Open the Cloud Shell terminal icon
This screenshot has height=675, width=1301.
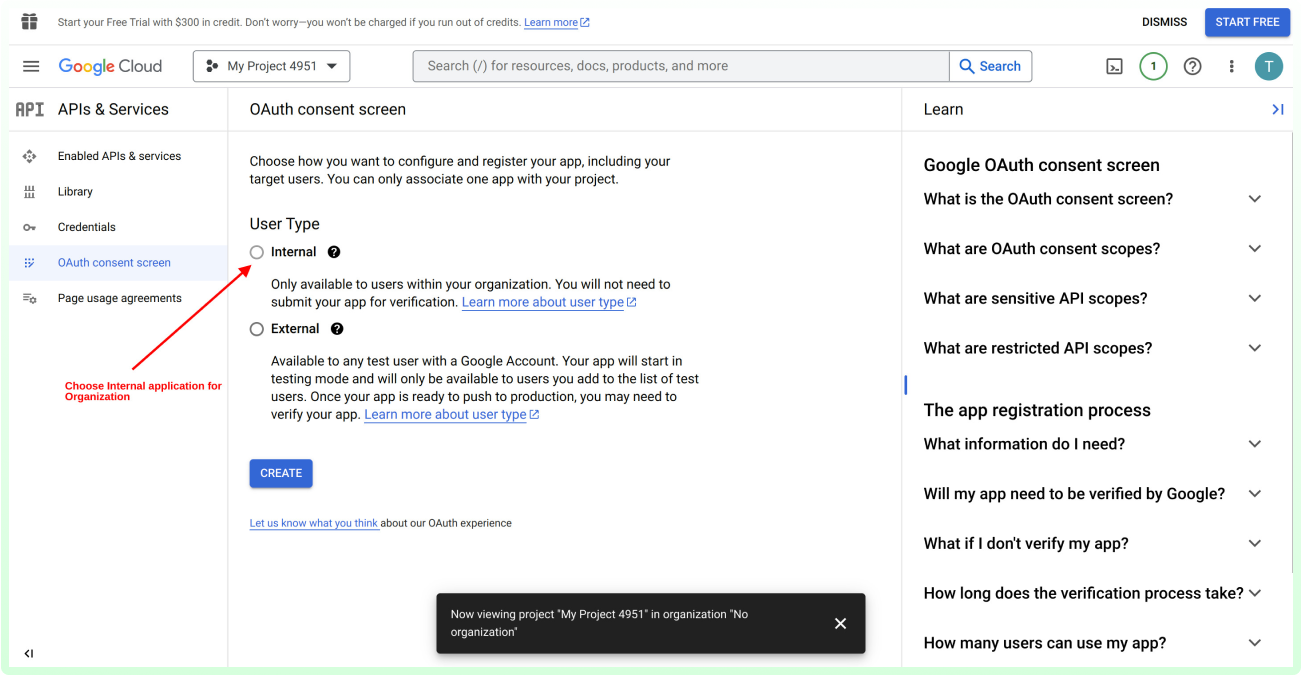point(1114,66)
